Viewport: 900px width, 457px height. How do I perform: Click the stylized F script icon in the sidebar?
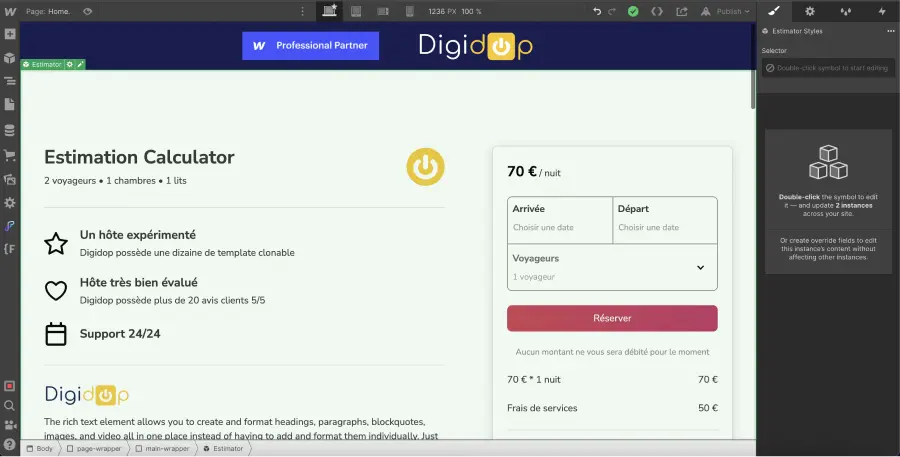click(10, 226)
